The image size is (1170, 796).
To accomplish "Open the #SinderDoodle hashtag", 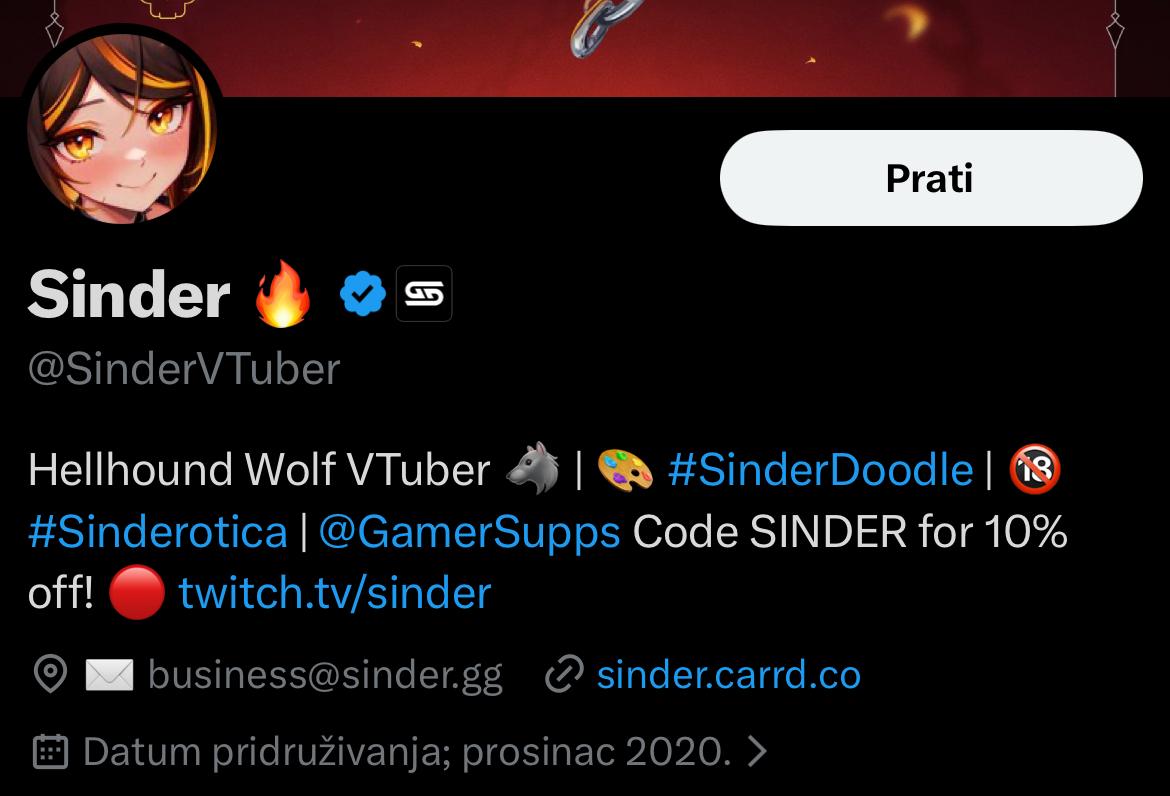I will tap(820, 470).
